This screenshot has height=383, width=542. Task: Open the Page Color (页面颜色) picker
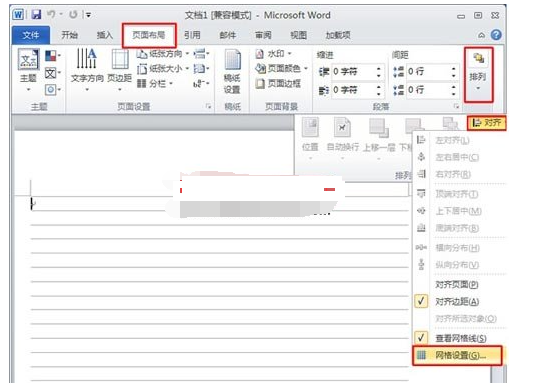coord(281,69)
